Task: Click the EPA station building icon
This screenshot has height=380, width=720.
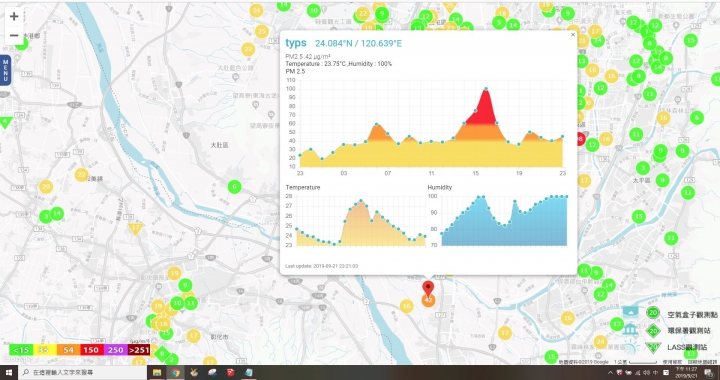Action: click(631, 330)
